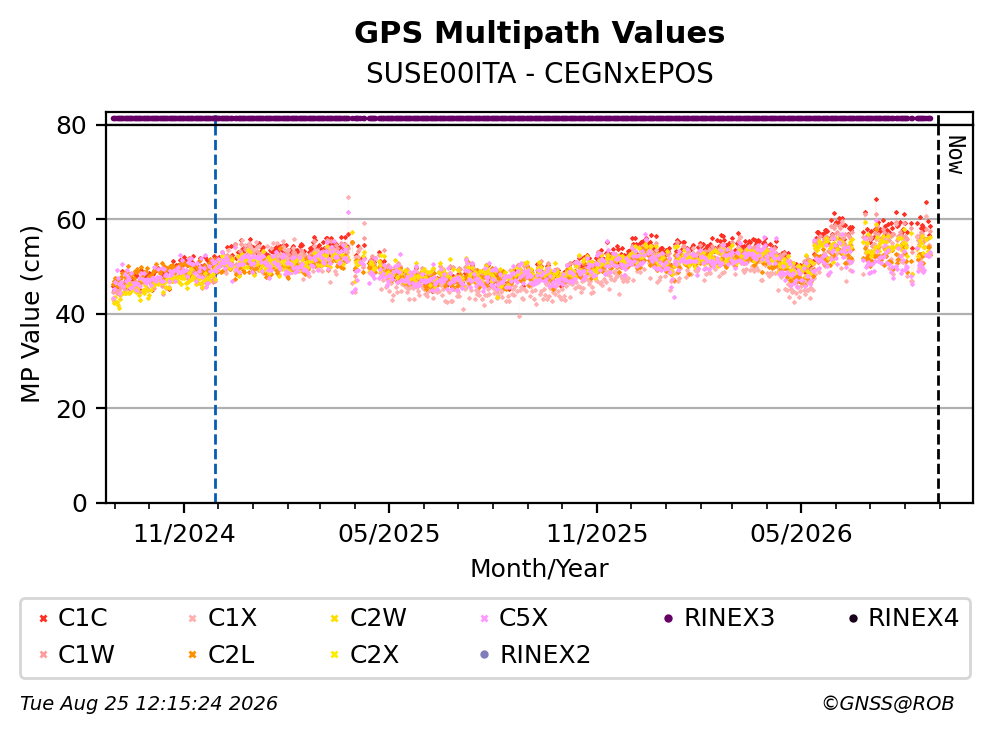
Task: Click the C2X yellow legend marker
Action: click(x=335, y=655)
